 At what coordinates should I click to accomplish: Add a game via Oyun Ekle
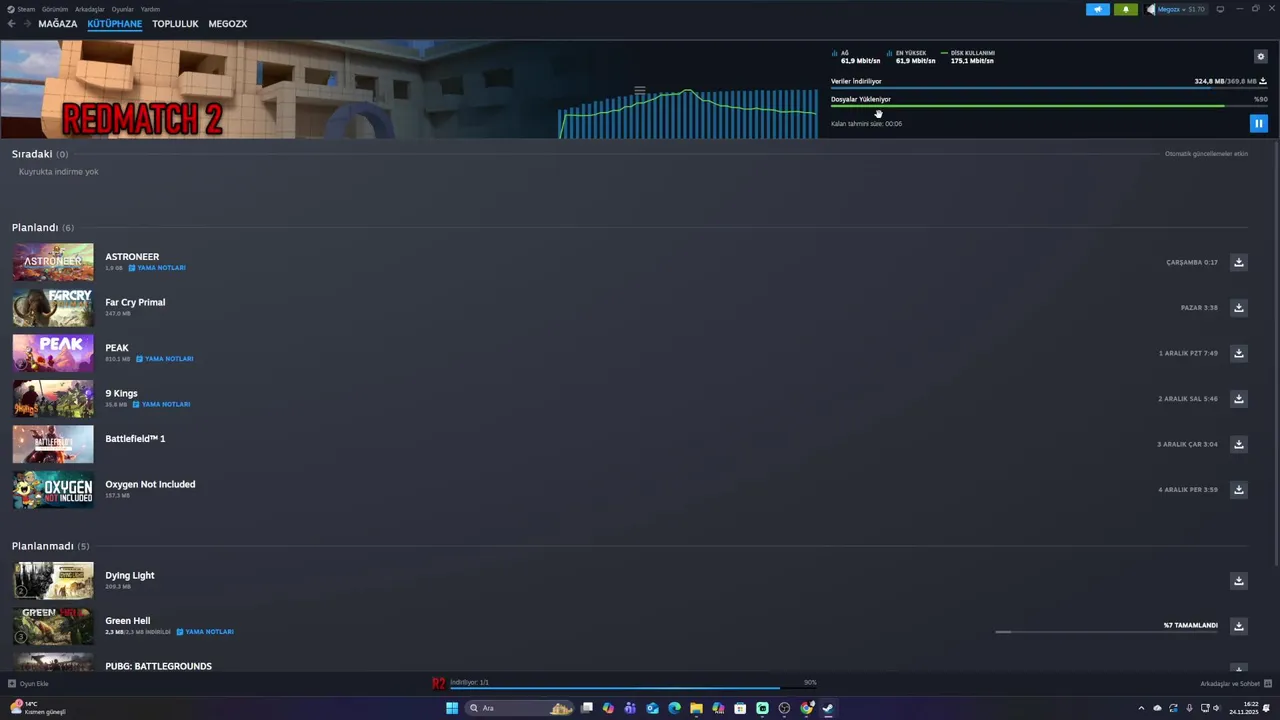point(28,684)
